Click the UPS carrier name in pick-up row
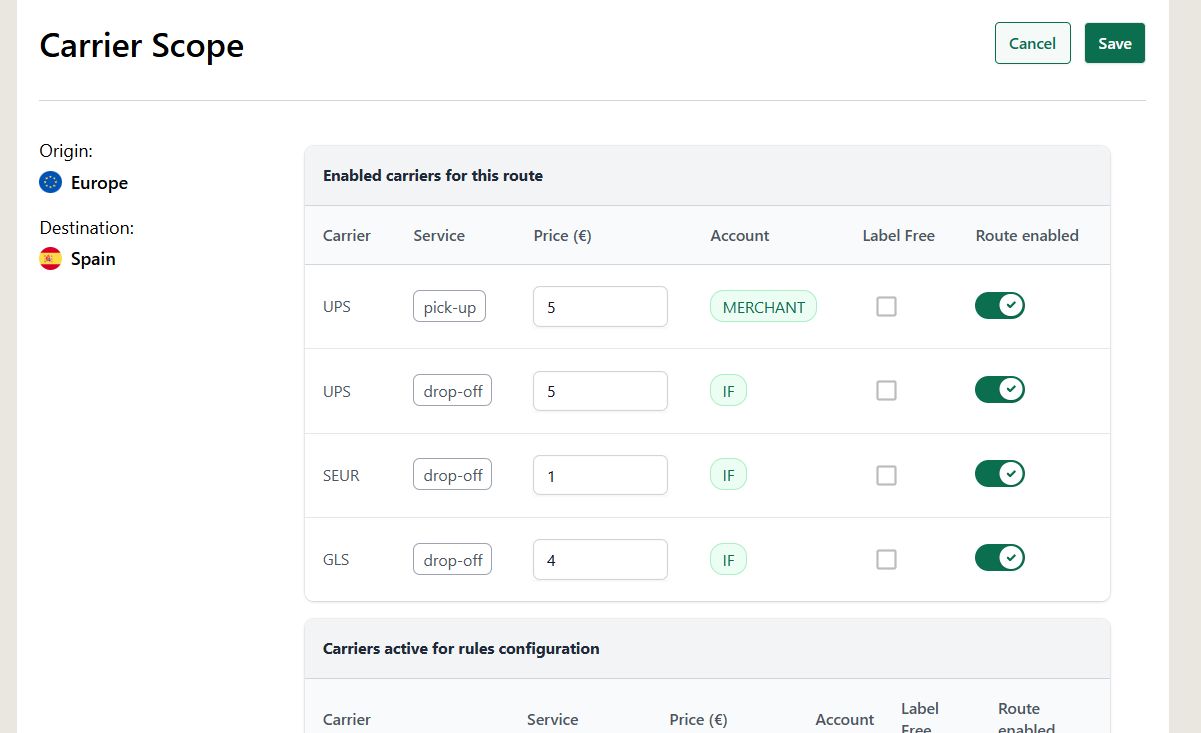 click(337, 308)
